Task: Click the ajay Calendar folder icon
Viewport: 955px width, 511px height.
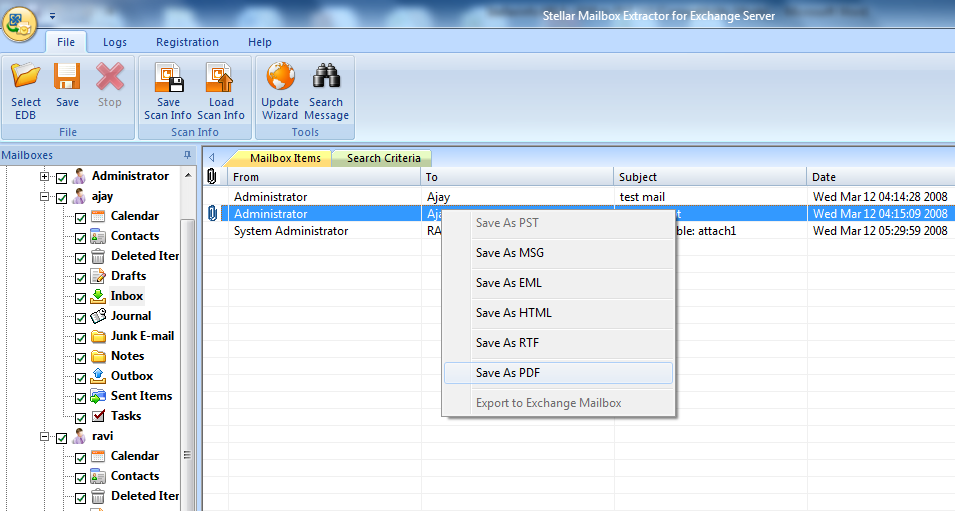Action: tap(98, 216)
